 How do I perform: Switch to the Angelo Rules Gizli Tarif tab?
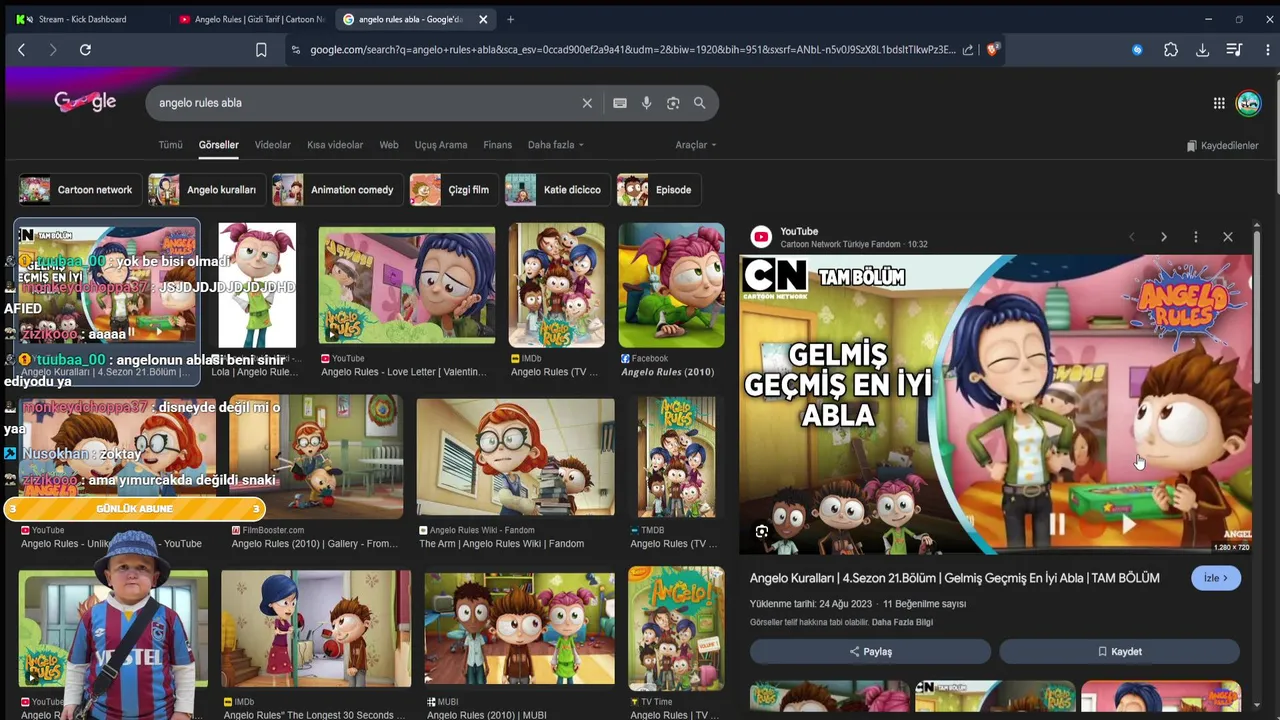coord(252,19)
